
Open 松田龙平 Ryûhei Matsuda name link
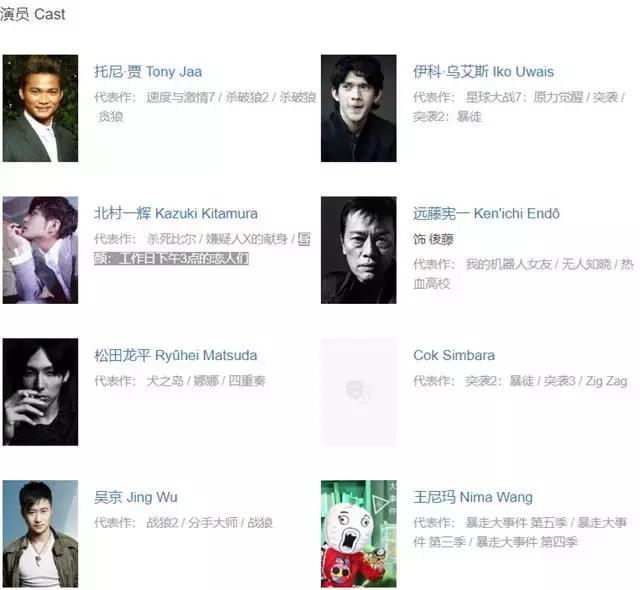176,355
